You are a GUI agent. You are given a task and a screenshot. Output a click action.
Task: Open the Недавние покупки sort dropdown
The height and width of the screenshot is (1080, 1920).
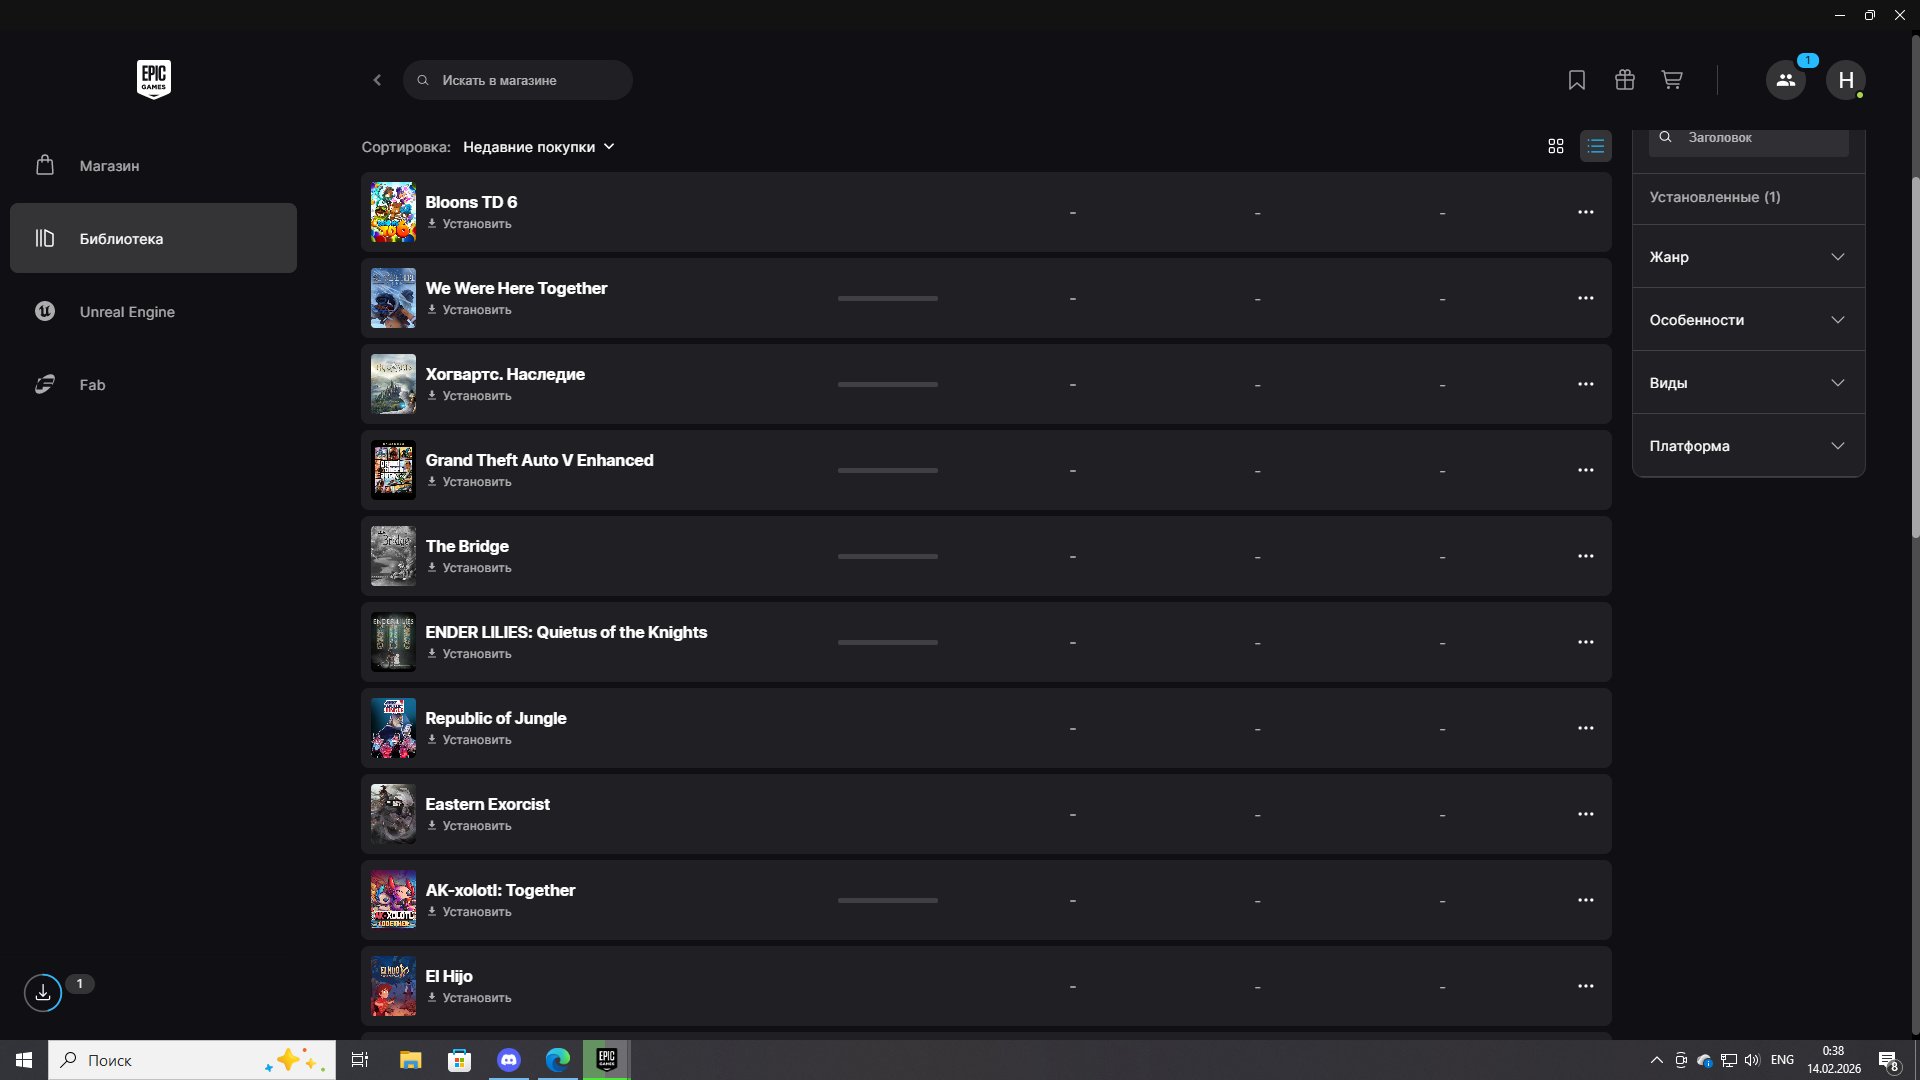pyautogui.click(x=539, y=147)
